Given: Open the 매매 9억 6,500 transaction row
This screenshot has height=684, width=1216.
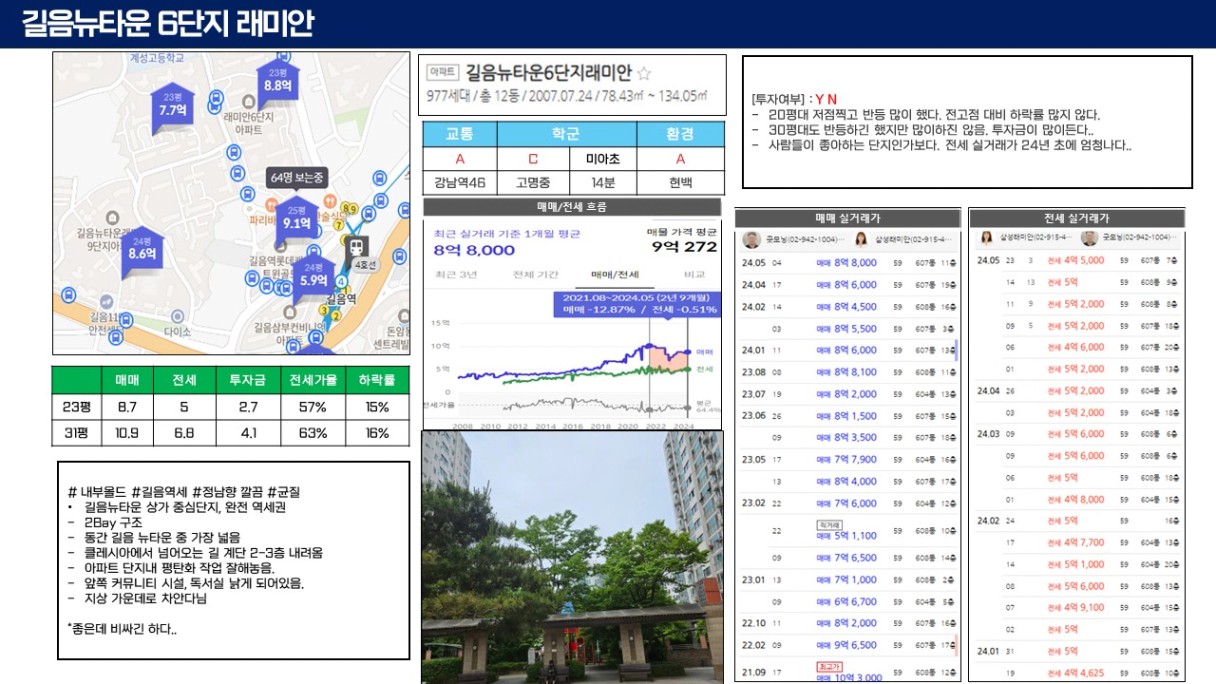Looking at the screenshot, I should pyautogui.click(x=848, y=645).
